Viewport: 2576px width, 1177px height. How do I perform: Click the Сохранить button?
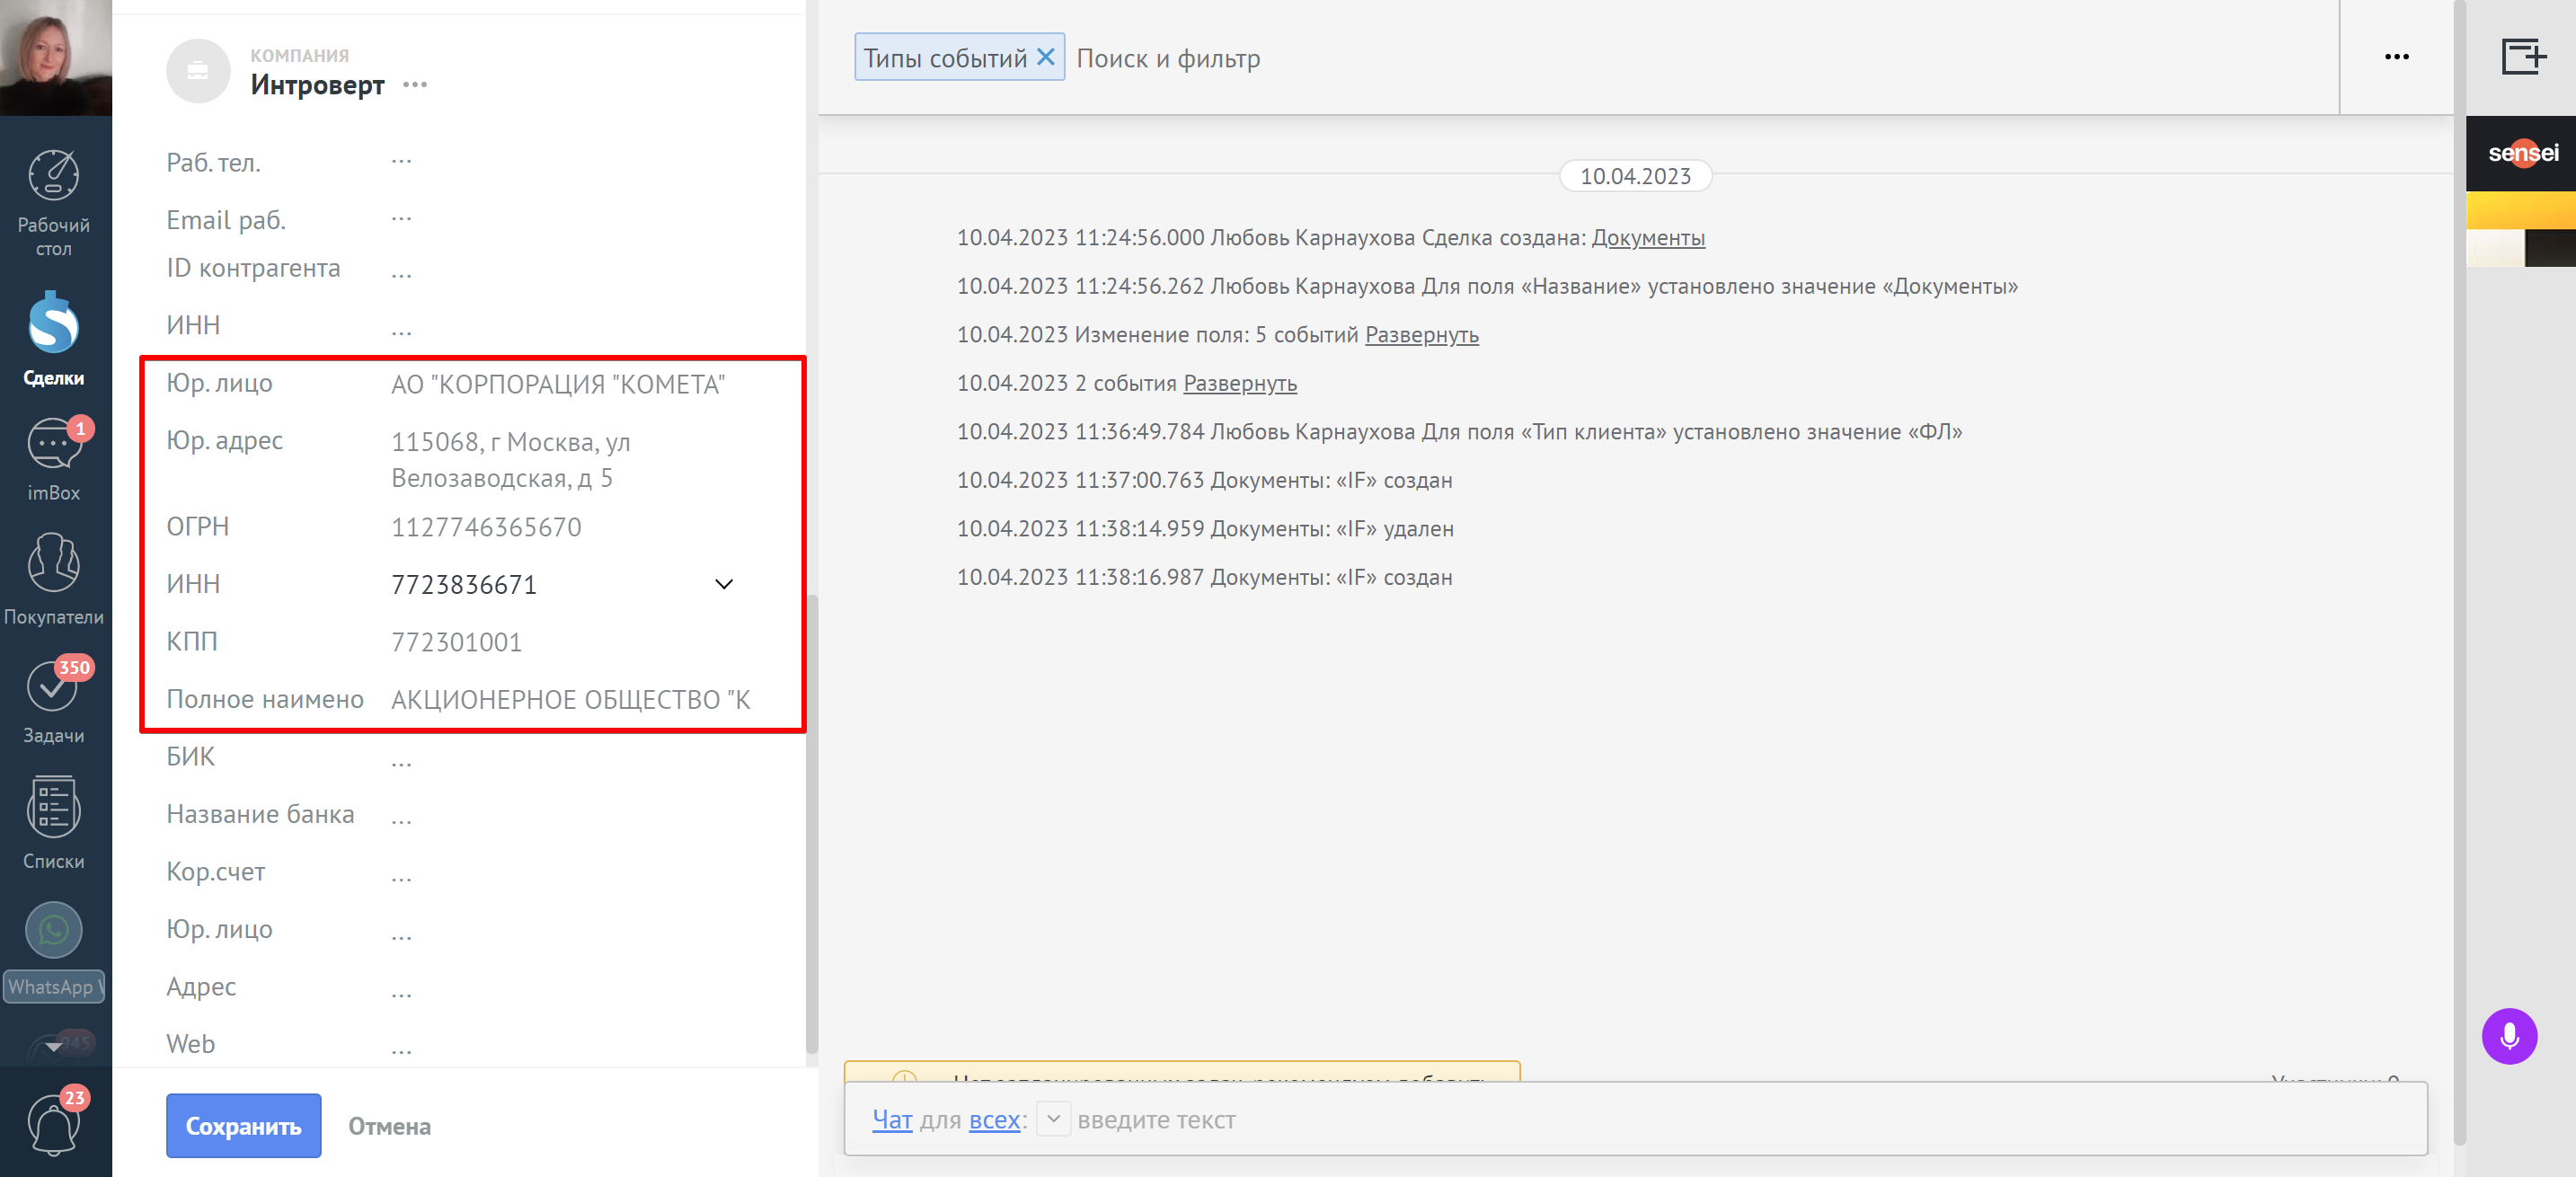tap(243, 1125)
